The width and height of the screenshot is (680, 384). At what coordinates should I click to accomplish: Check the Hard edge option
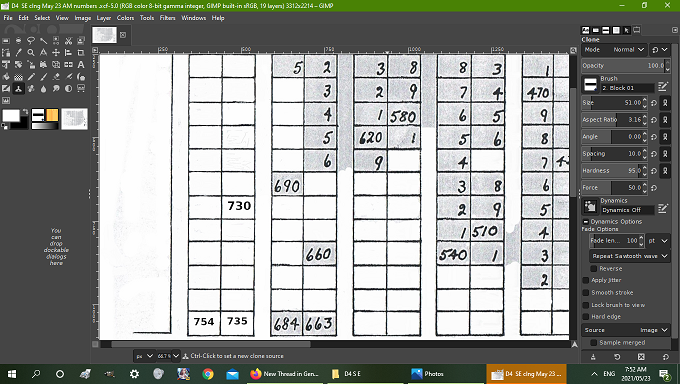pos(586,317)
